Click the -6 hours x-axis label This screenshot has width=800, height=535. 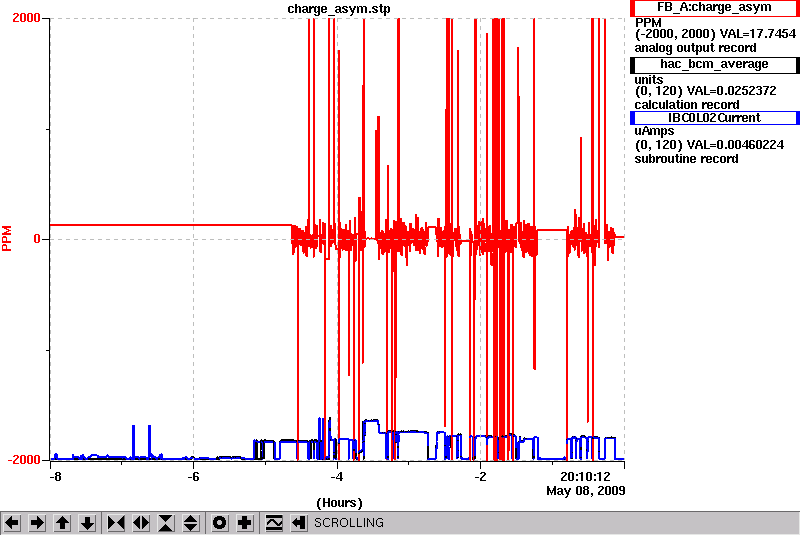[193, 477]
